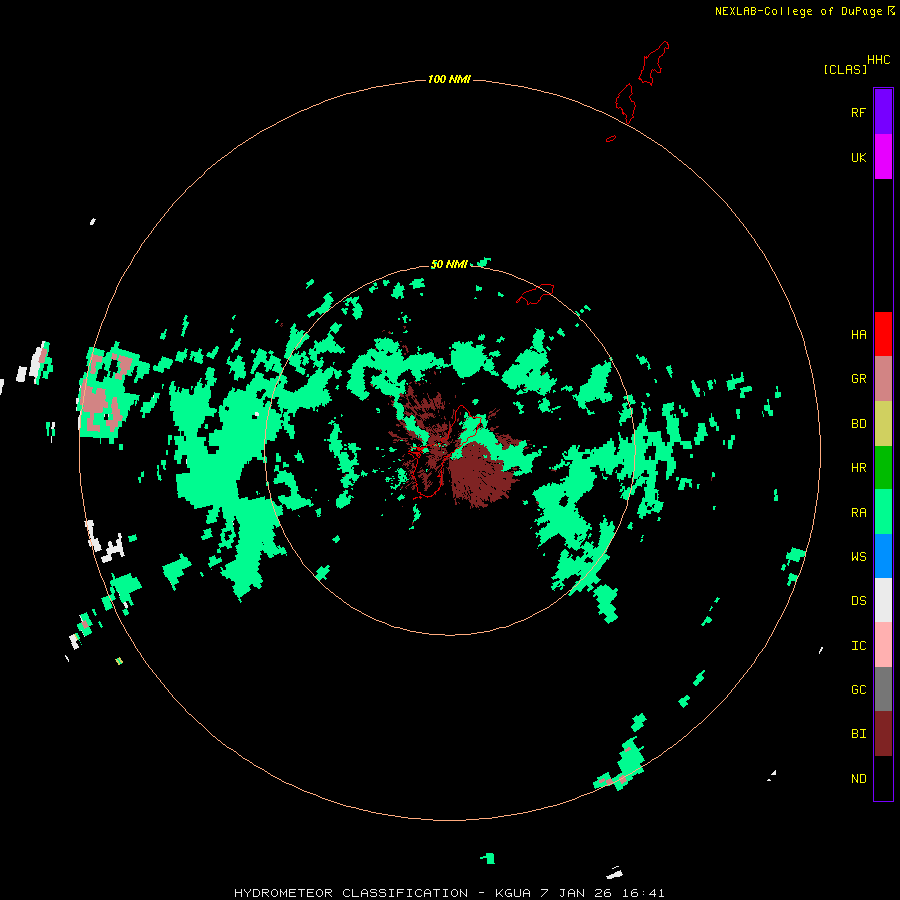
Task: Click the WS legend label
Action: (x=858, y=557)
